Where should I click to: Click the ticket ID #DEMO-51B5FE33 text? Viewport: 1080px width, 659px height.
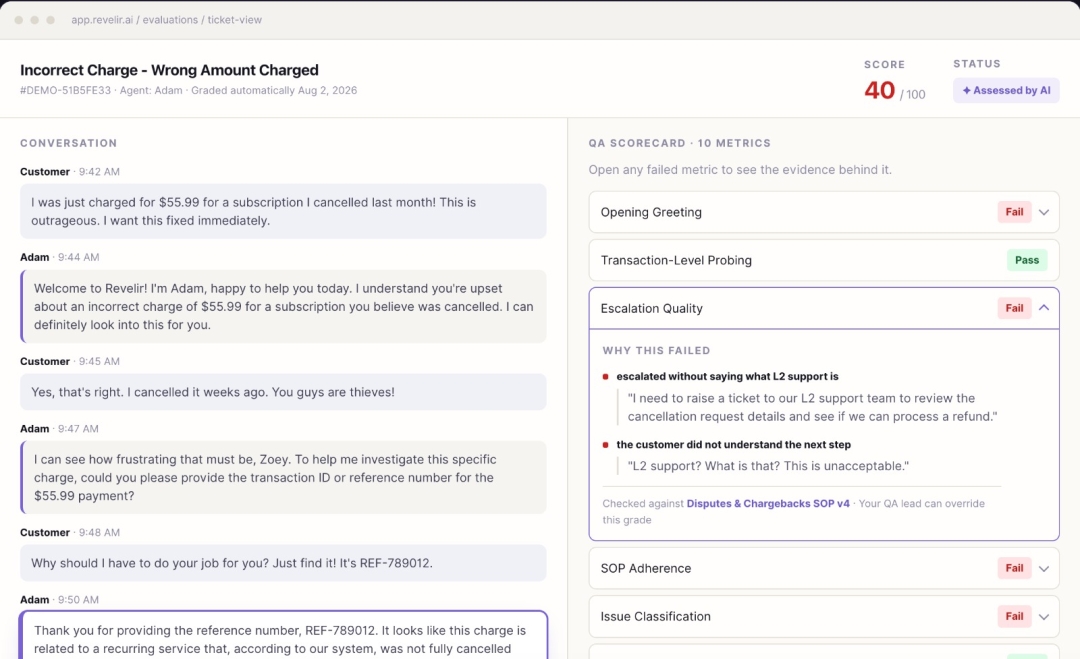pos(65,90)
